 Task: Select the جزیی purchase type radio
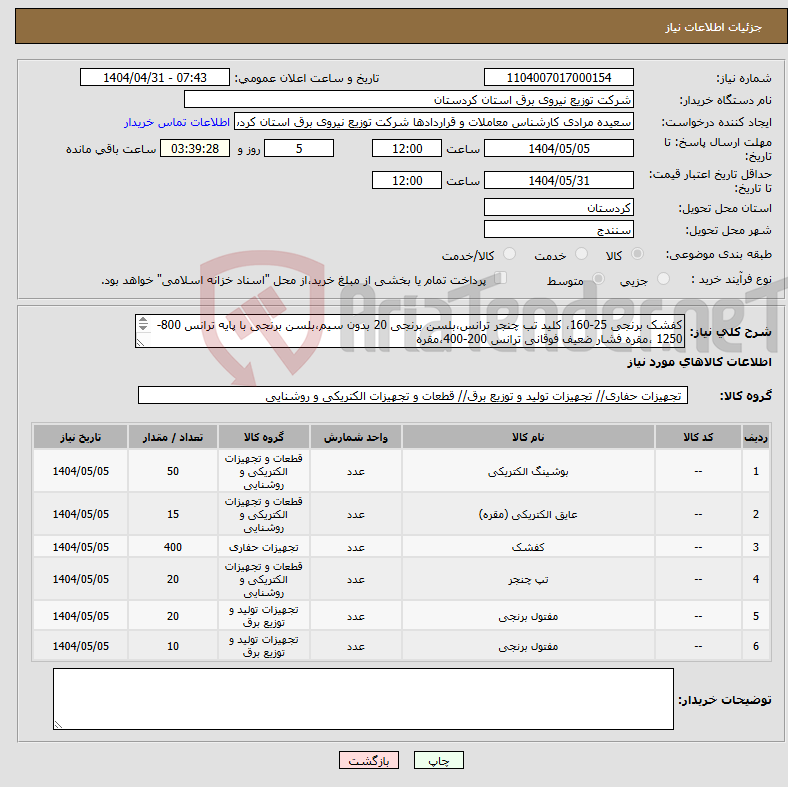point(663,278)
